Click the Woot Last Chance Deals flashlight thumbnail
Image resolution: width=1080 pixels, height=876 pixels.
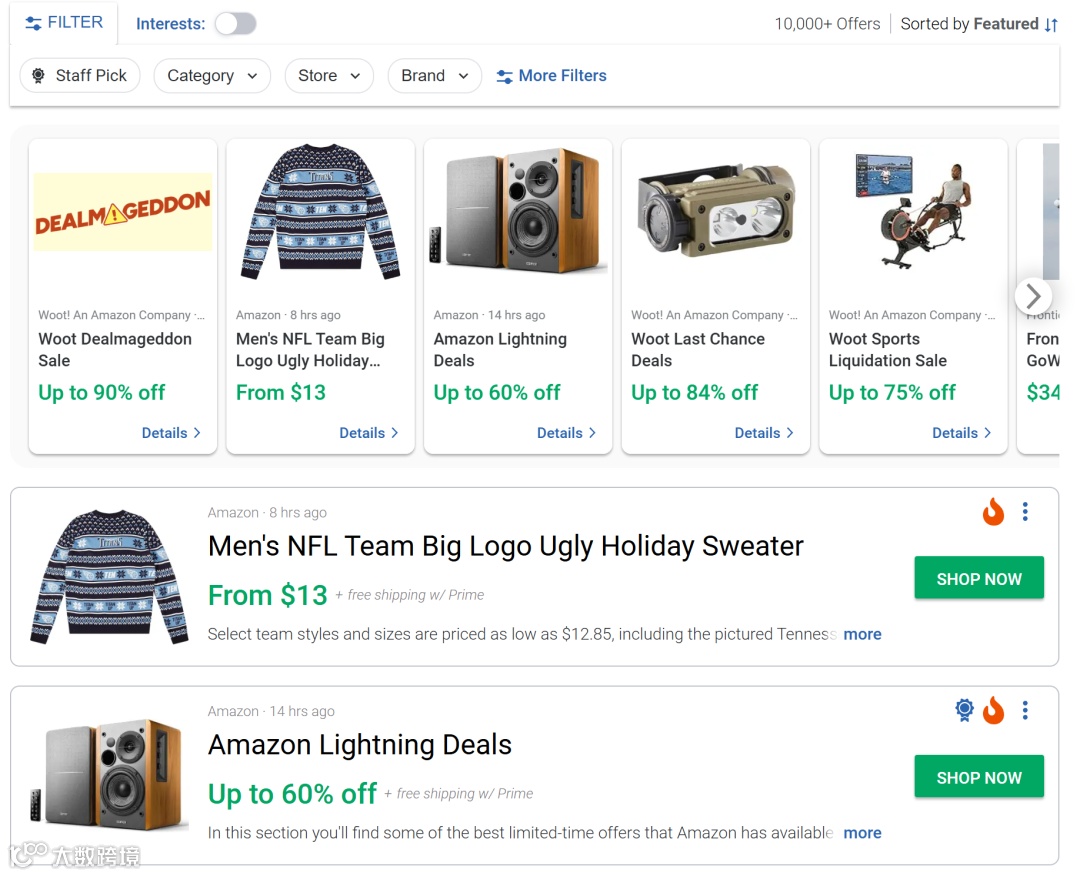(716, 211)
